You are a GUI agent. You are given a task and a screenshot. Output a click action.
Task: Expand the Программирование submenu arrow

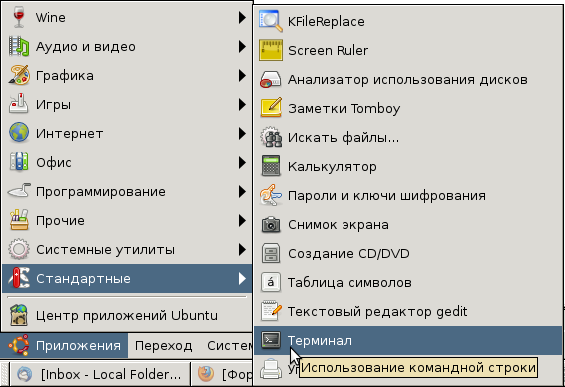pyautogui.click(x=242, y=191)
